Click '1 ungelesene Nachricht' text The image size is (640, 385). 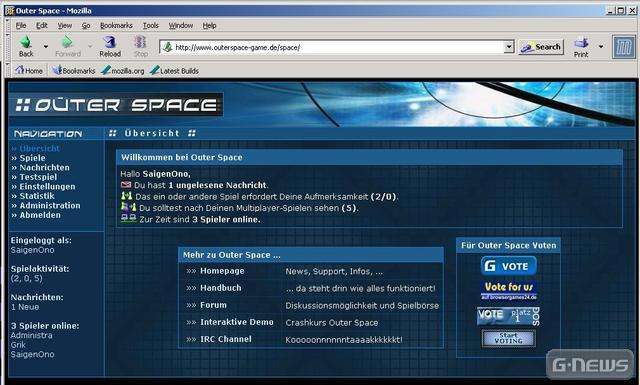point(217,185)
